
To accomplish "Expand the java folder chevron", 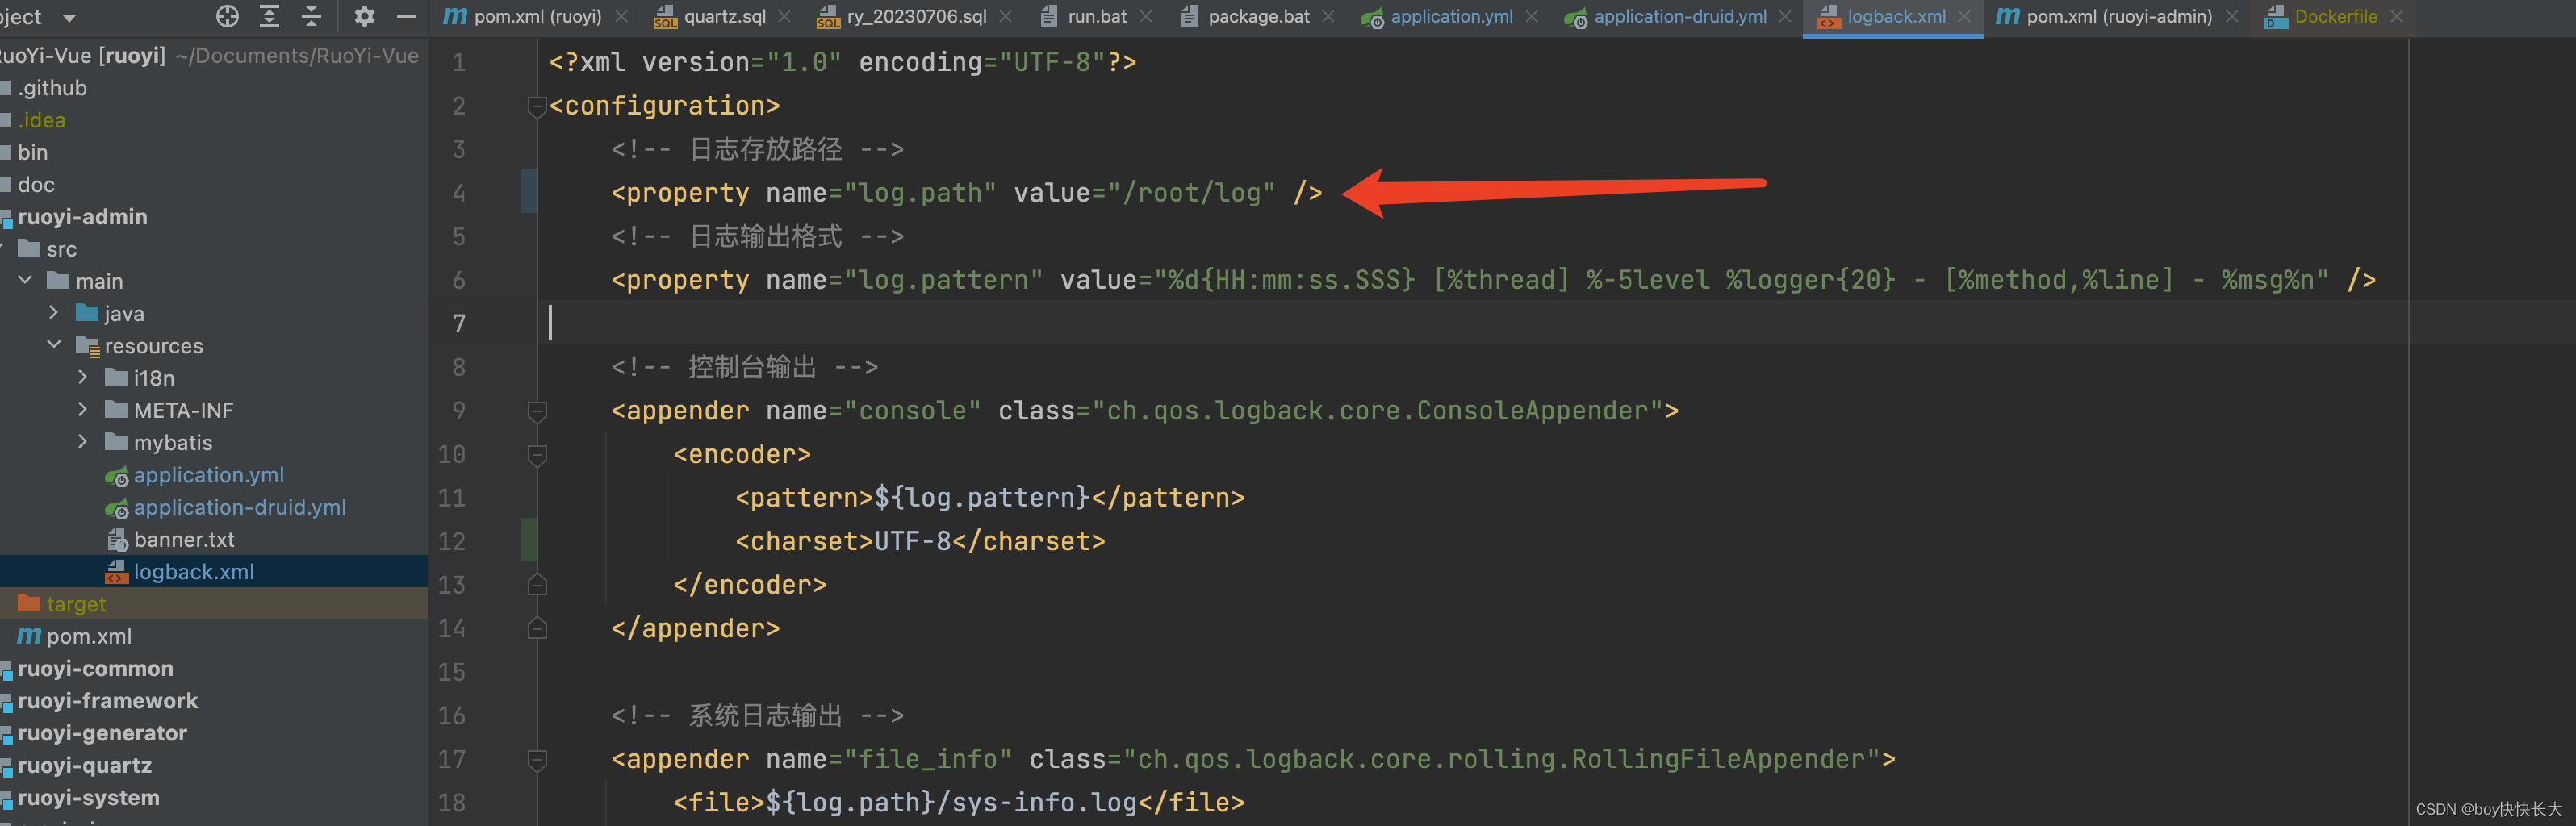I will [x=54, y=313].
